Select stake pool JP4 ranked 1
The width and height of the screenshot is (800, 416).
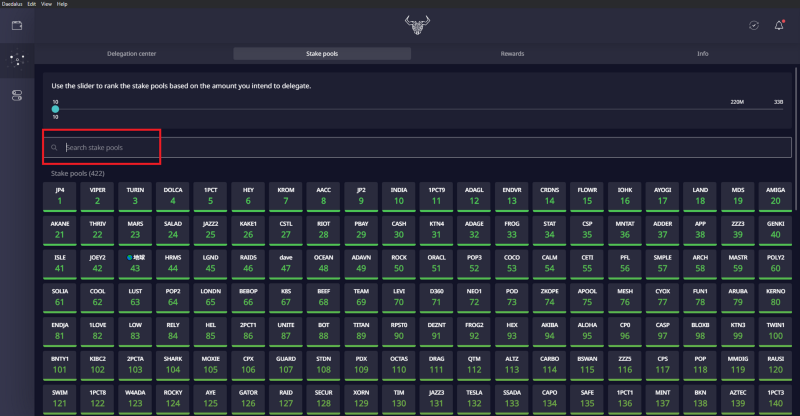(x=60, y=197)
